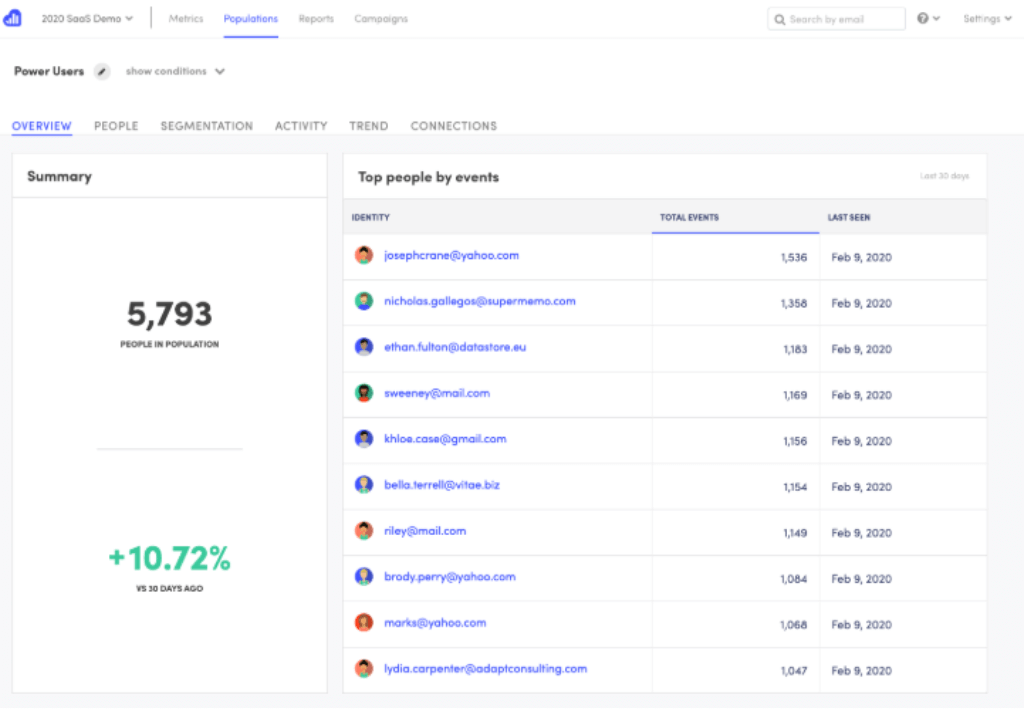This screenshot has width=1028, height=710.
Task: Switch to the Activity tab
Action: pyautogui.click(x=301, y=126)
